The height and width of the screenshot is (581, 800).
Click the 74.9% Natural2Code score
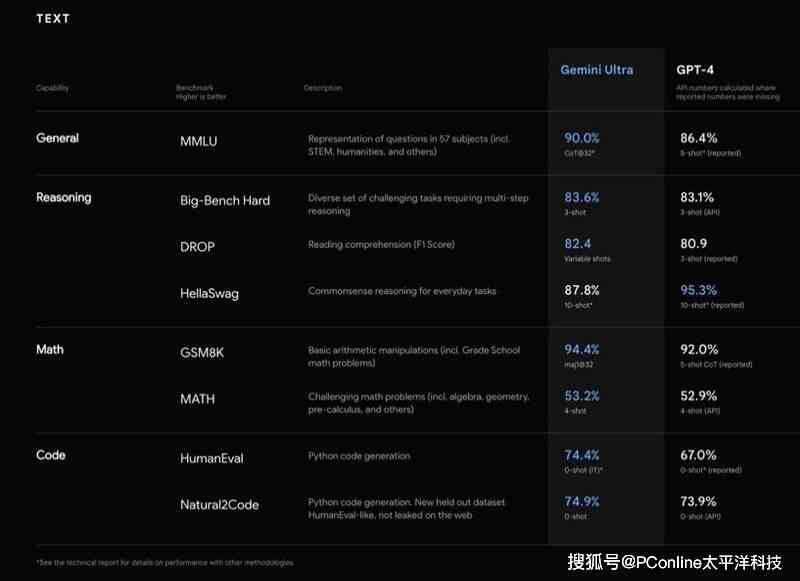(582, 502)
